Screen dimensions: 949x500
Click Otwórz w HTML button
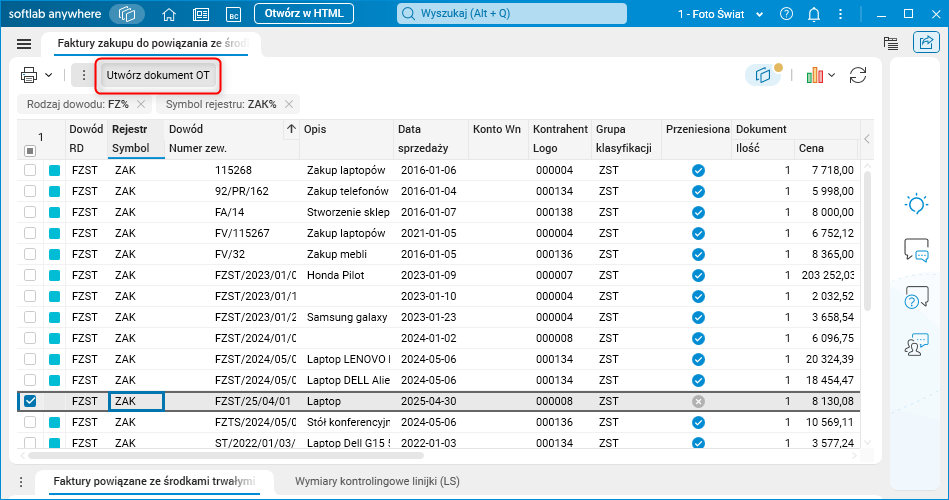click(304, 13)
